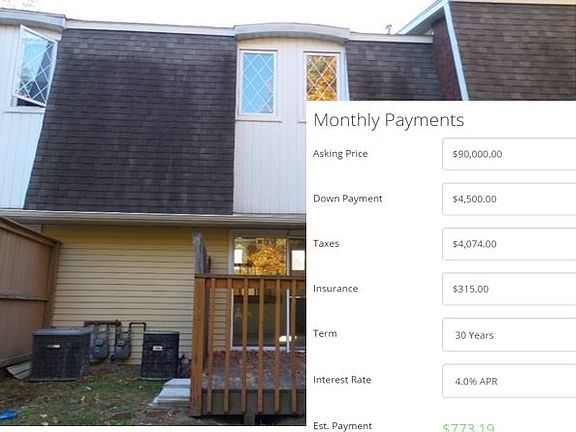Click the Asking Price field showing $90,000.00
576x432 pixels.
tap(509, 154)
